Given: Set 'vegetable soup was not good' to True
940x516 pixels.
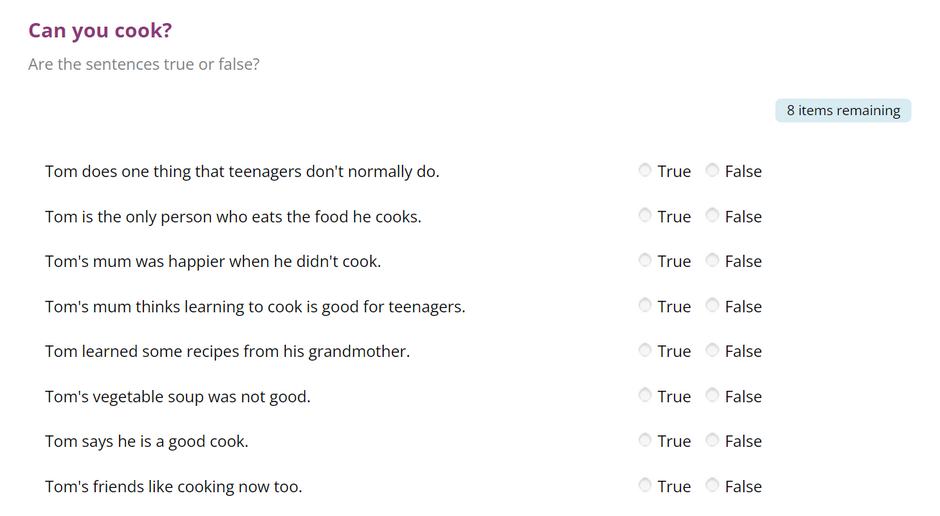Looking at the screenshot, I should coord(644,396).
